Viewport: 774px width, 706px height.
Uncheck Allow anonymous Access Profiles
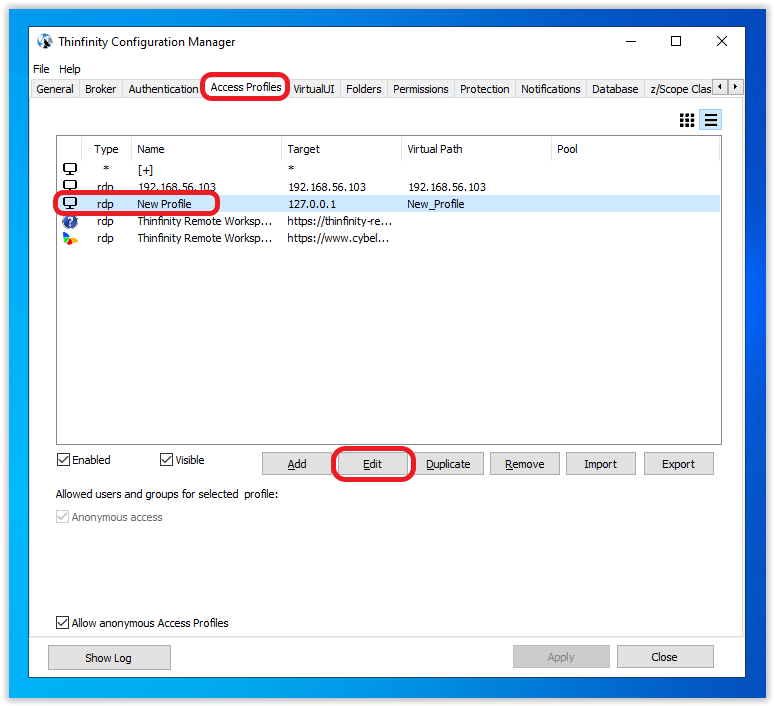tap(62, 623)
